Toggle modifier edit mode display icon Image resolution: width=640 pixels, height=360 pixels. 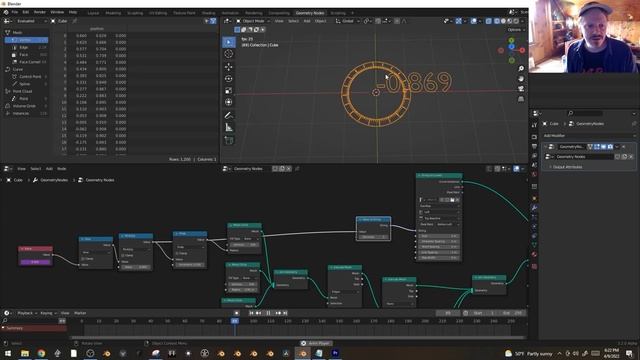597,147
